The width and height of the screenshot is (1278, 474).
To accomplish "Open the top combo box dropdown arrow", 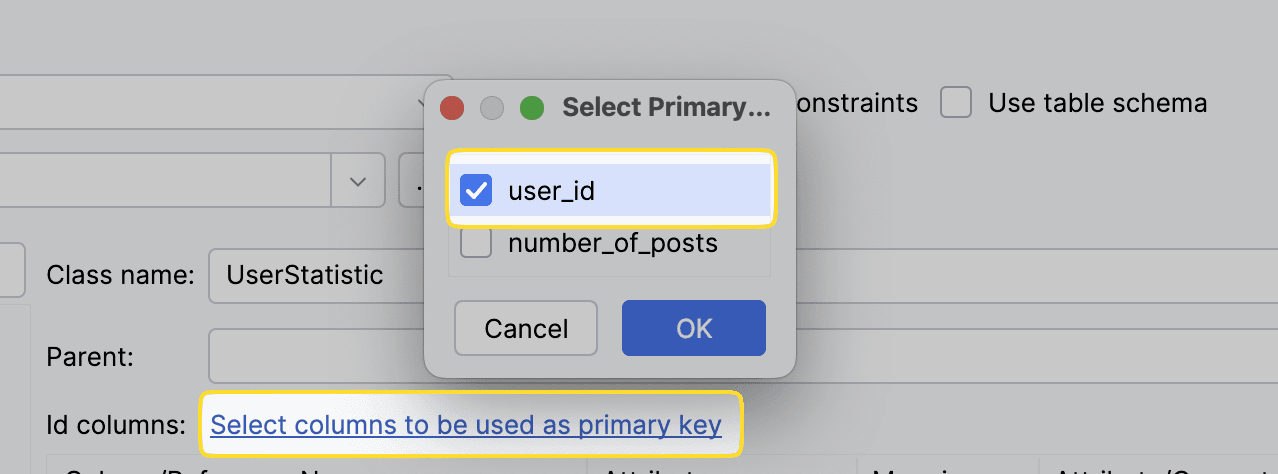I will (x=424, y=102).
